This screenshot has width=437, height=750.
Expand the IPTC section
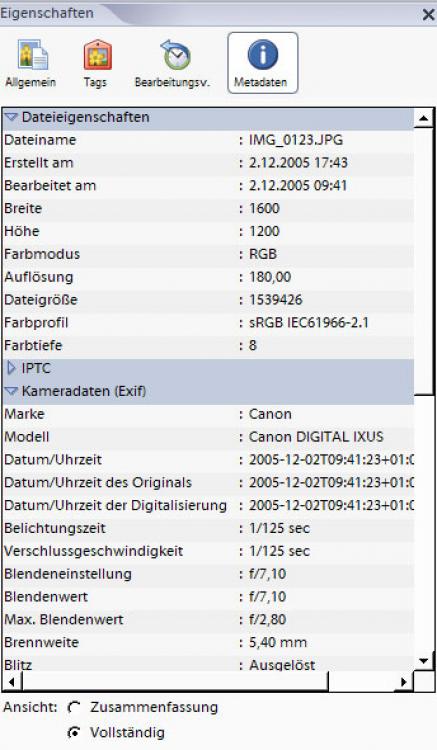pos(11,368)
